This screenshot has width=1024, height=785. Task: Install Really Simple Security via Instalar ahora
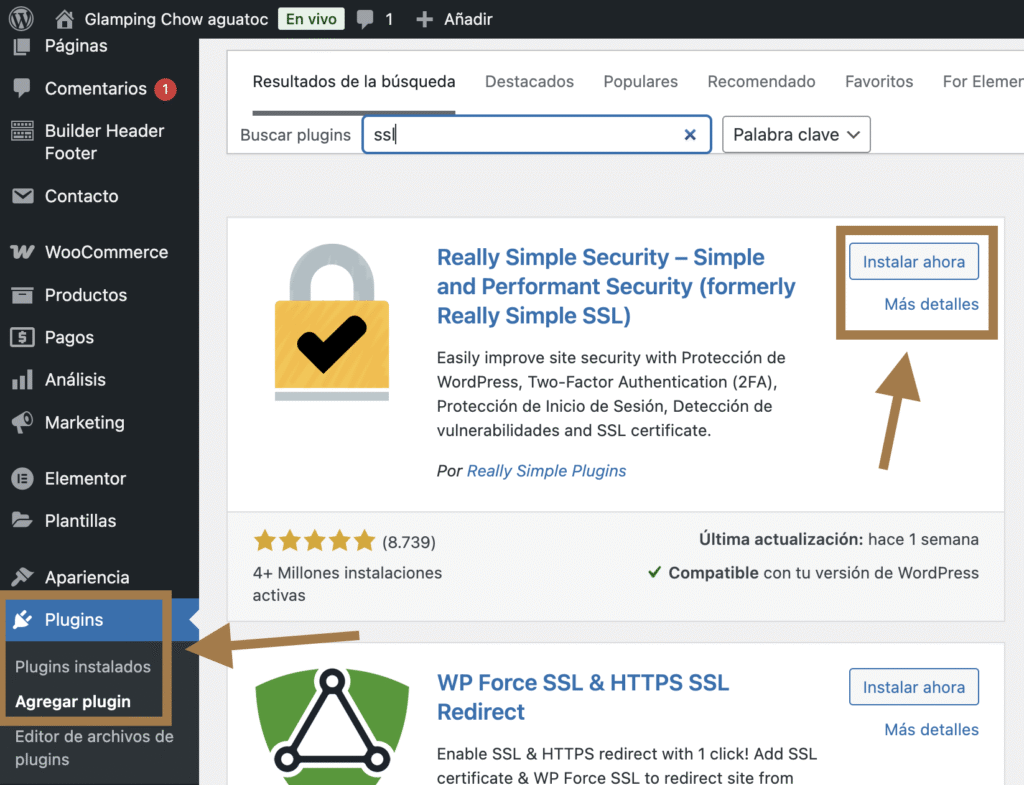[x=913, y=261]
